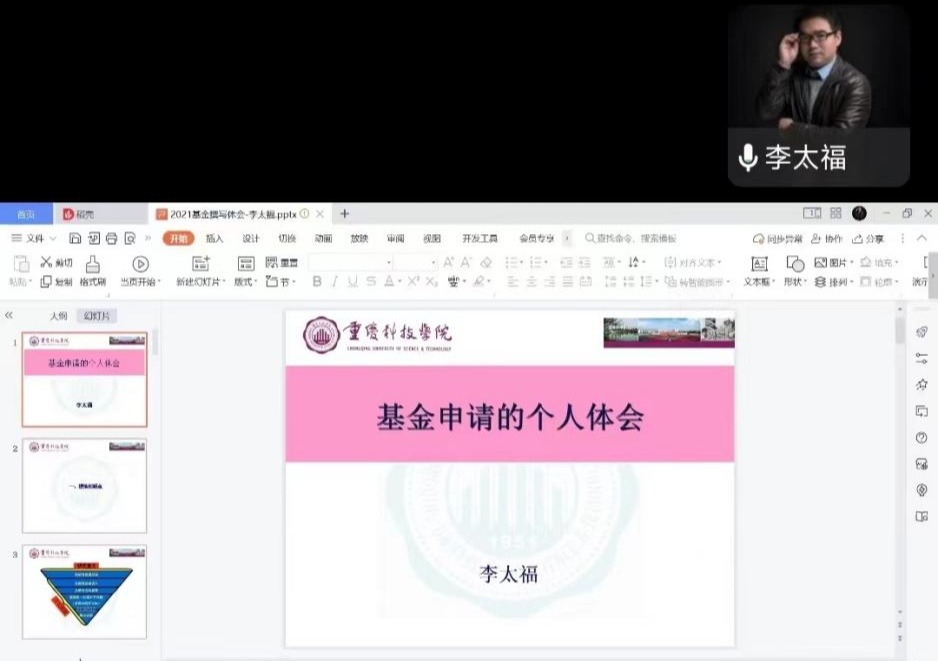Screen dimensions: 938x661
Task: Click the Format Painter (格式刷) brush icon
Action: (x=93, y=264)
